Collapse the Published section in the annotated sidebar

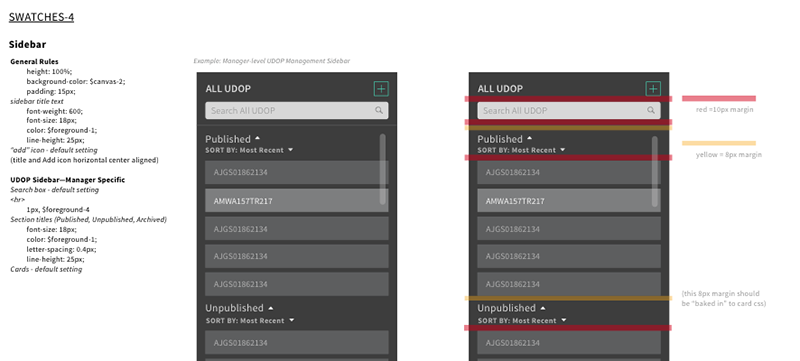pyautogui.click(x=530, y=138)
